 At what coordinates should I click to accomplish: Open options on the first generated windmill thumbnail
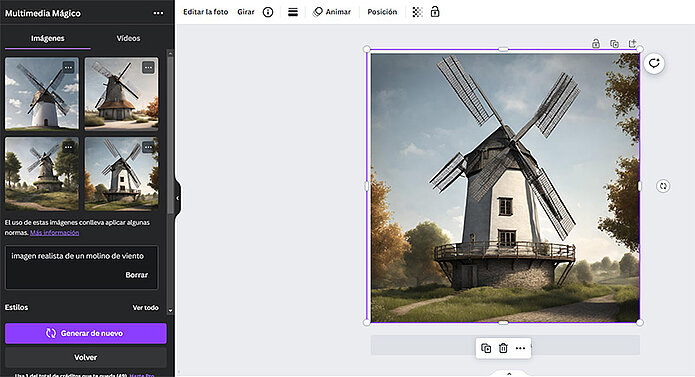click(x=68, y=67)
